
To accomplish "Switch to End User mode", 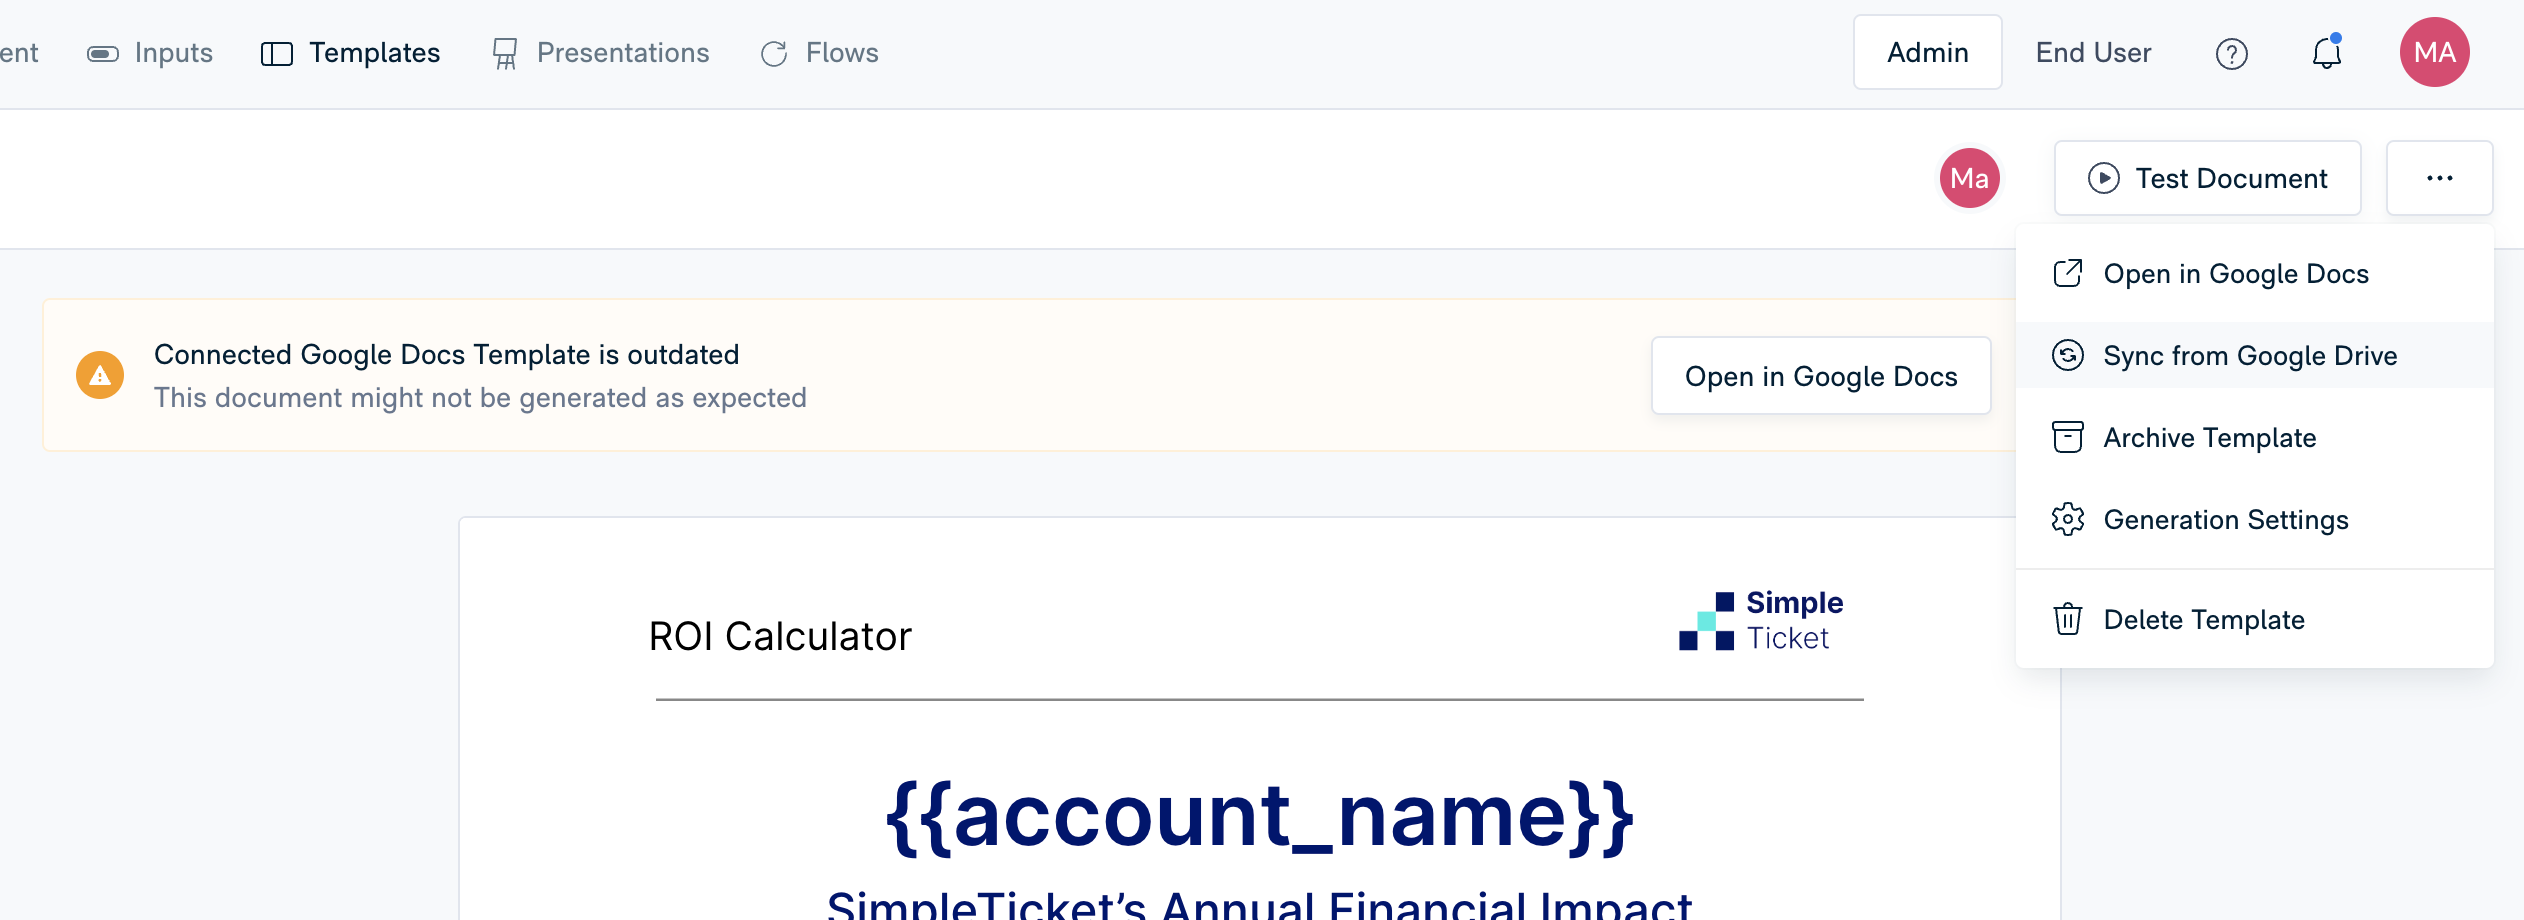I will click(2093, 53).
